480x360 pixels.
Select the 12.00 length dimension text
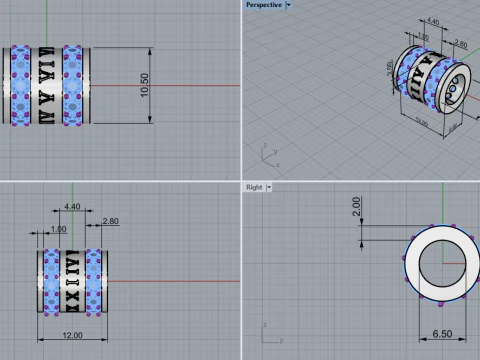coord(72,335)
